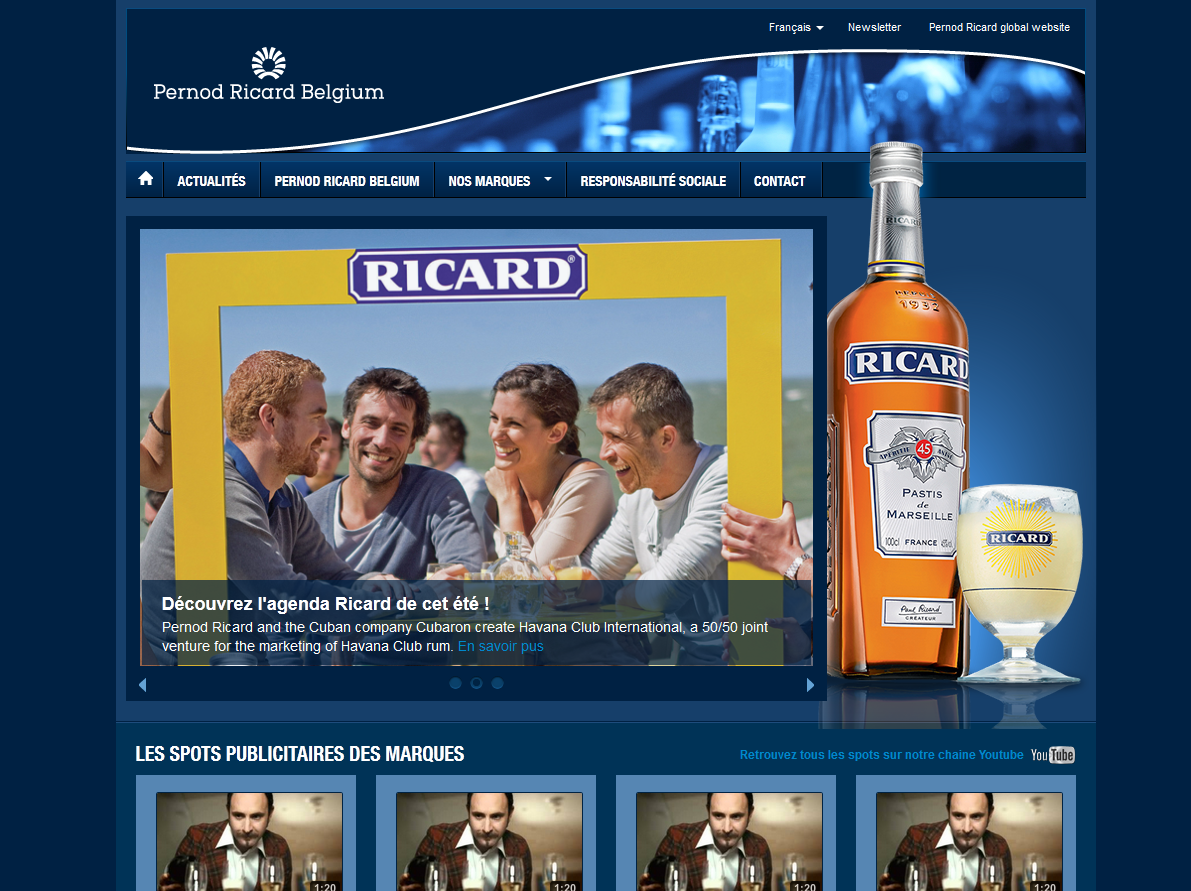1191x891 pixels.
Task: Open Pernod Ricard Belgium menu item
Action: pyautogui.click(x=346, y=181)
